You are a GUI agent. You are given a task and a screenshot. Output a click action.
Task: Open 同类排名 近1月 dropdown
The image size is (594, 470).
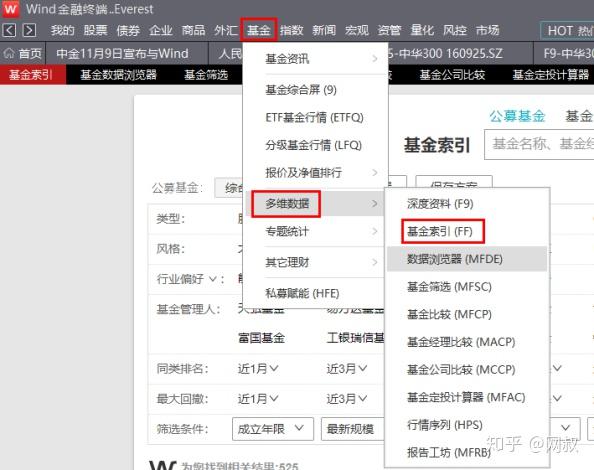coord(258,368)
